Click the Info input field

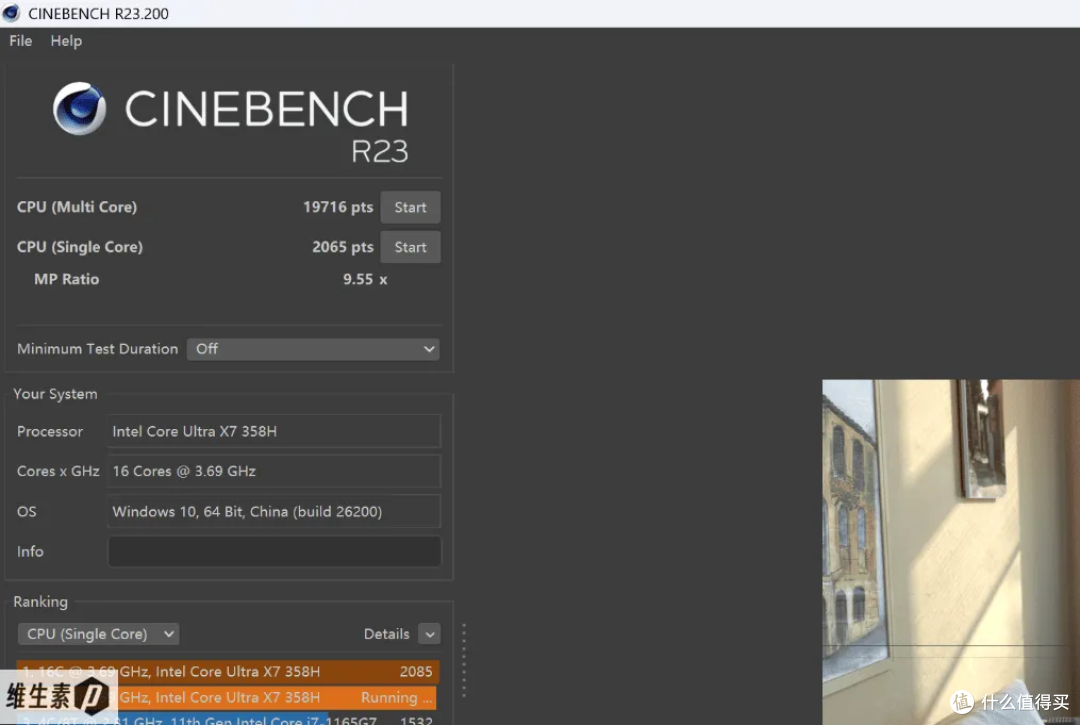274,551
